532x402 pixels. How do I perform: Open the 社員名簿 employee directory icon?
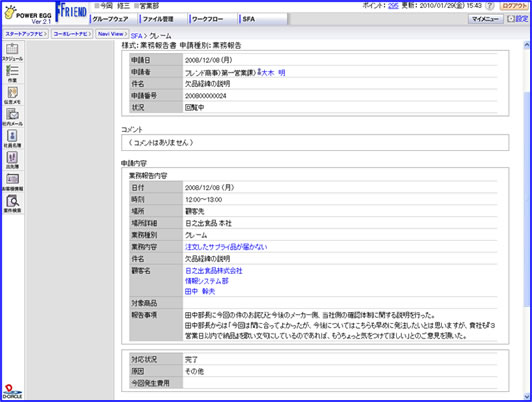pyautogui.click(x=13, y=138)
